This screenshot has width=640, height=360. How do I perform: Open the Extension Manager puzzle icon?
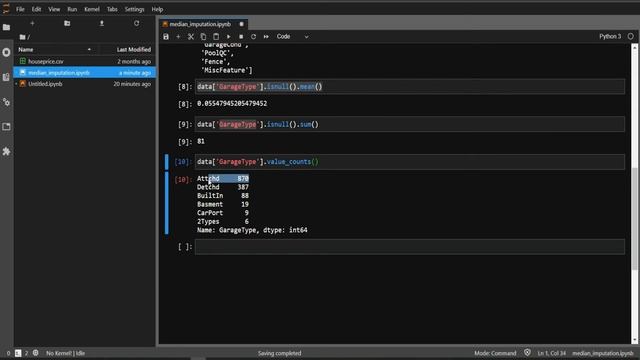(7, 151)
